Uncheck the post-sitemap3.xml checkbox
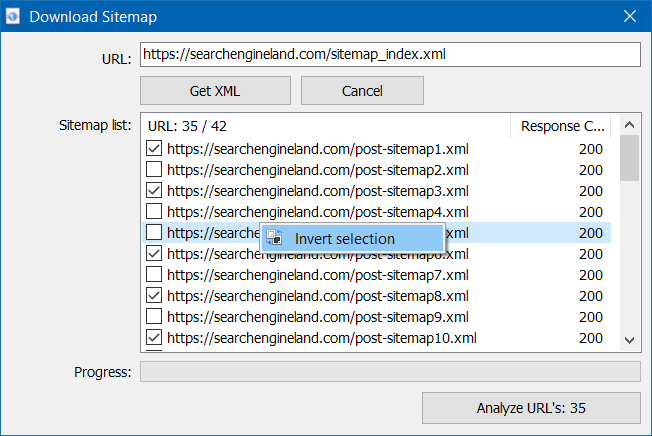652x436 pixels. [x=154, y=190]
